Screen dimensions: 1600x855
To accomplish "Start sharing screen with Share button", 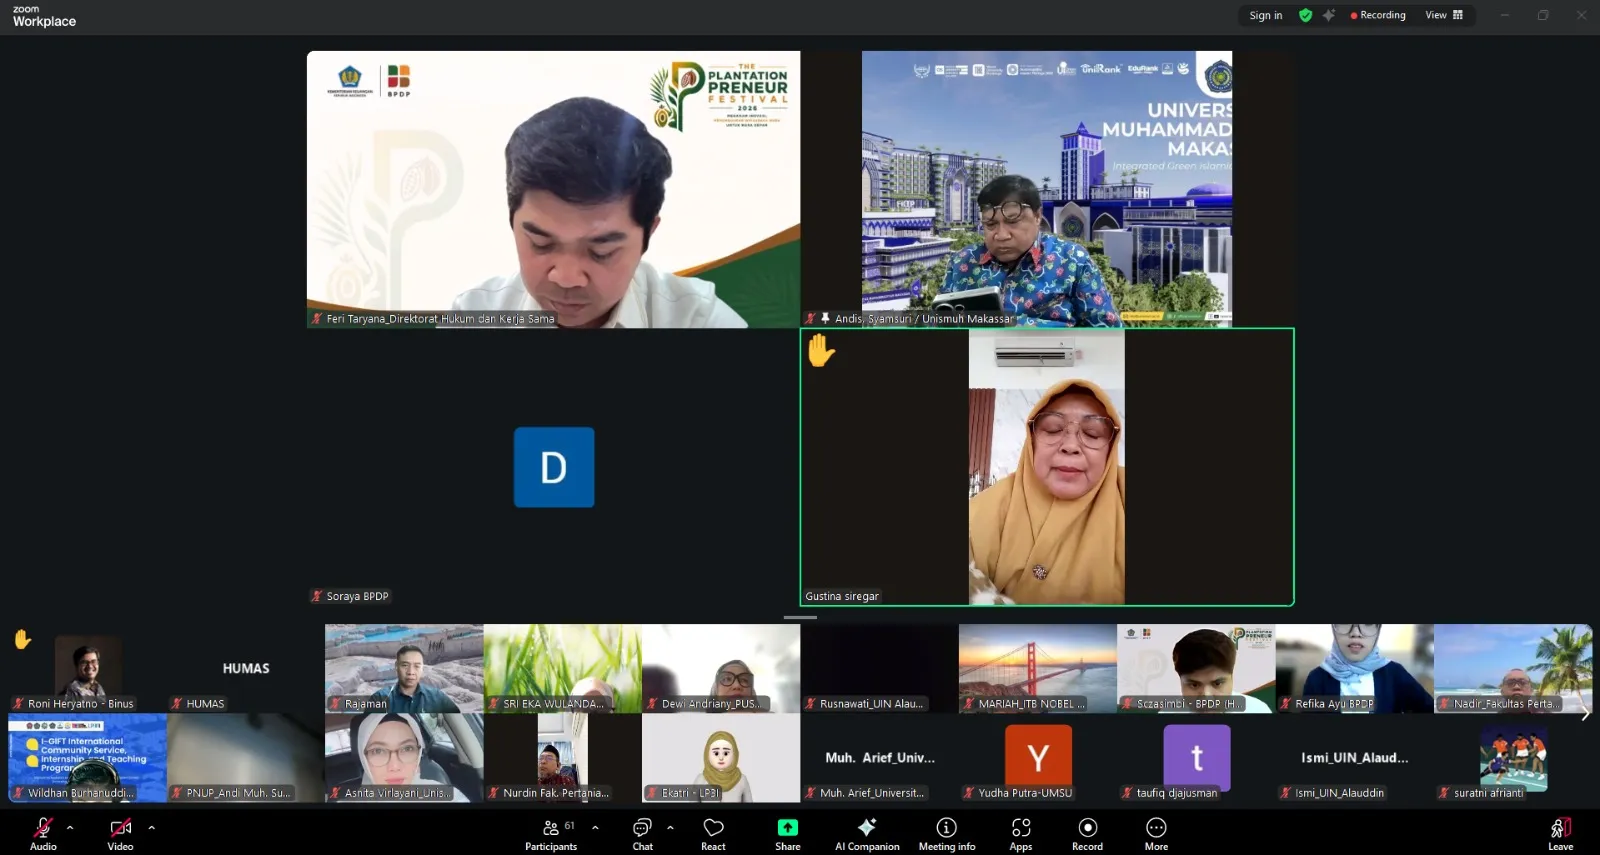I will [x=788, y=833].
